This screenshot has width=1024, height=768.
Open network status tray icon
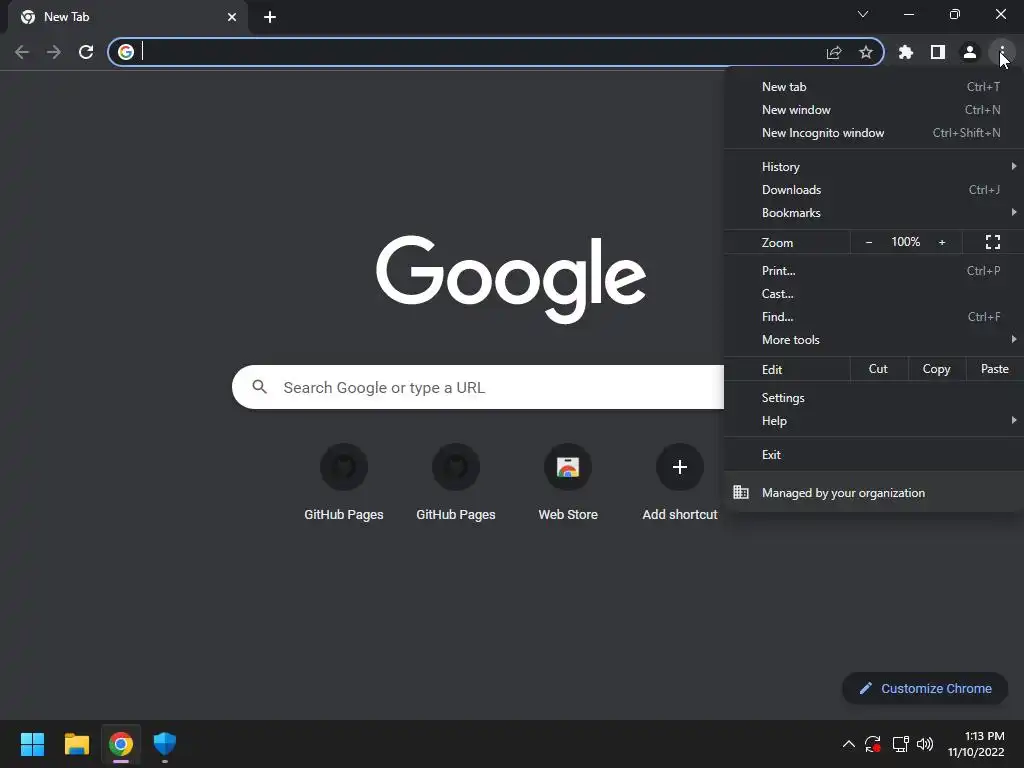pos(901,744)
